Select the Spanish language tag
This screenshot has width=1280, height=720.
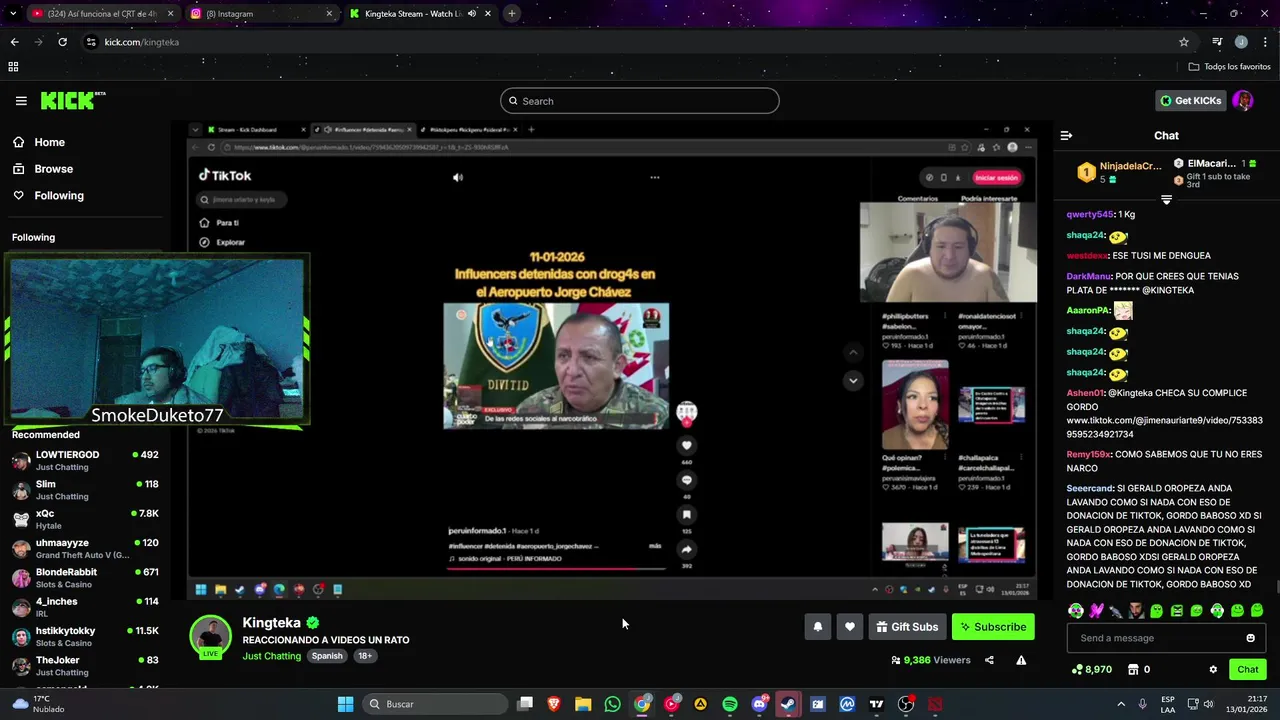coord(327,656)
